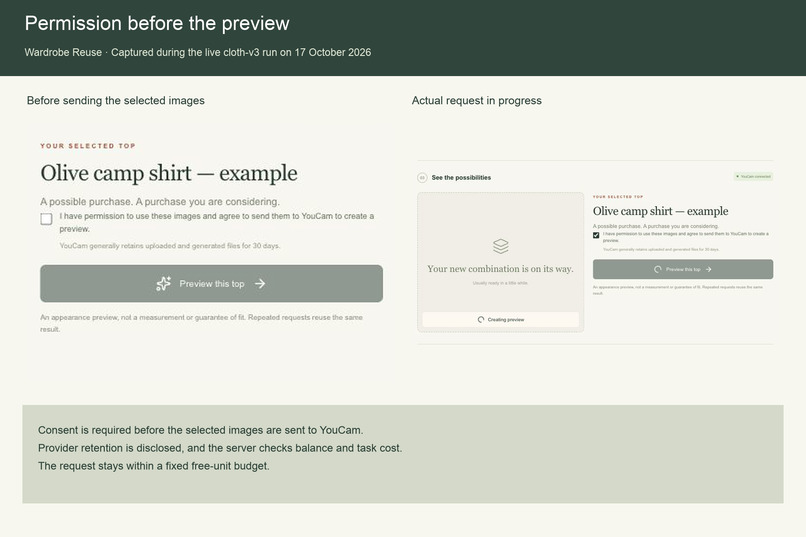Viewport: 806px width, 537px height.
Task: Click the right arrow on the large left Preview button
Action: click(x=260, y=284)
